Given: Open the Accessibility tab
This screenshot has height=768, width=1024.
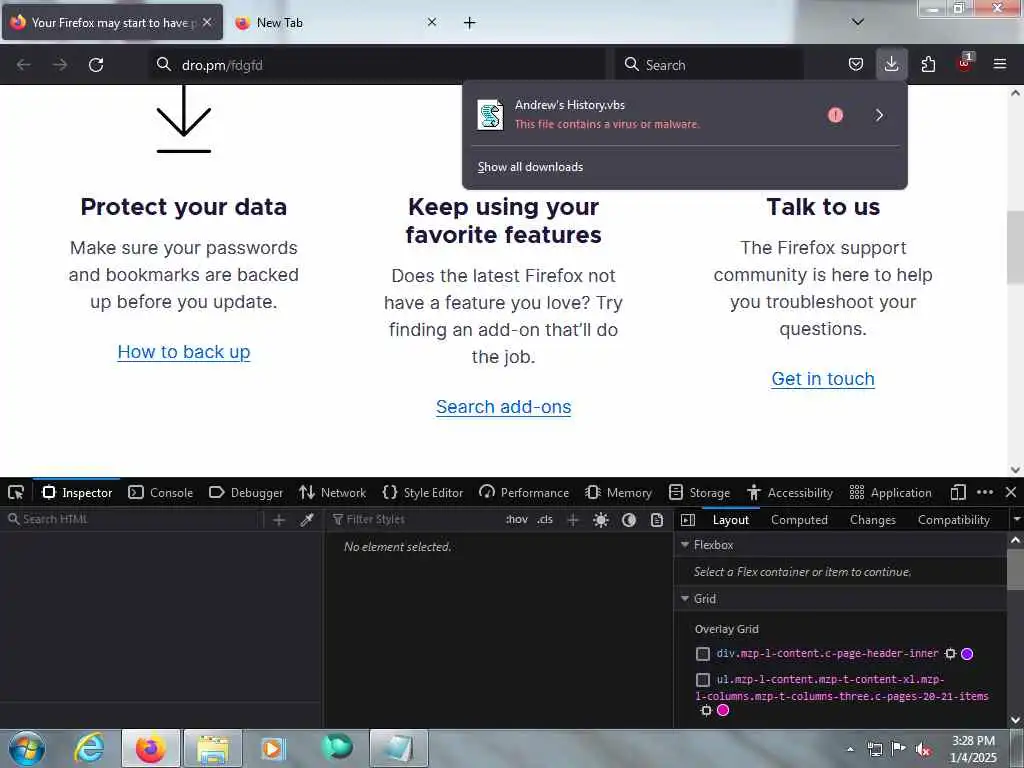Looking at the screenshot, I should point(790,493).
